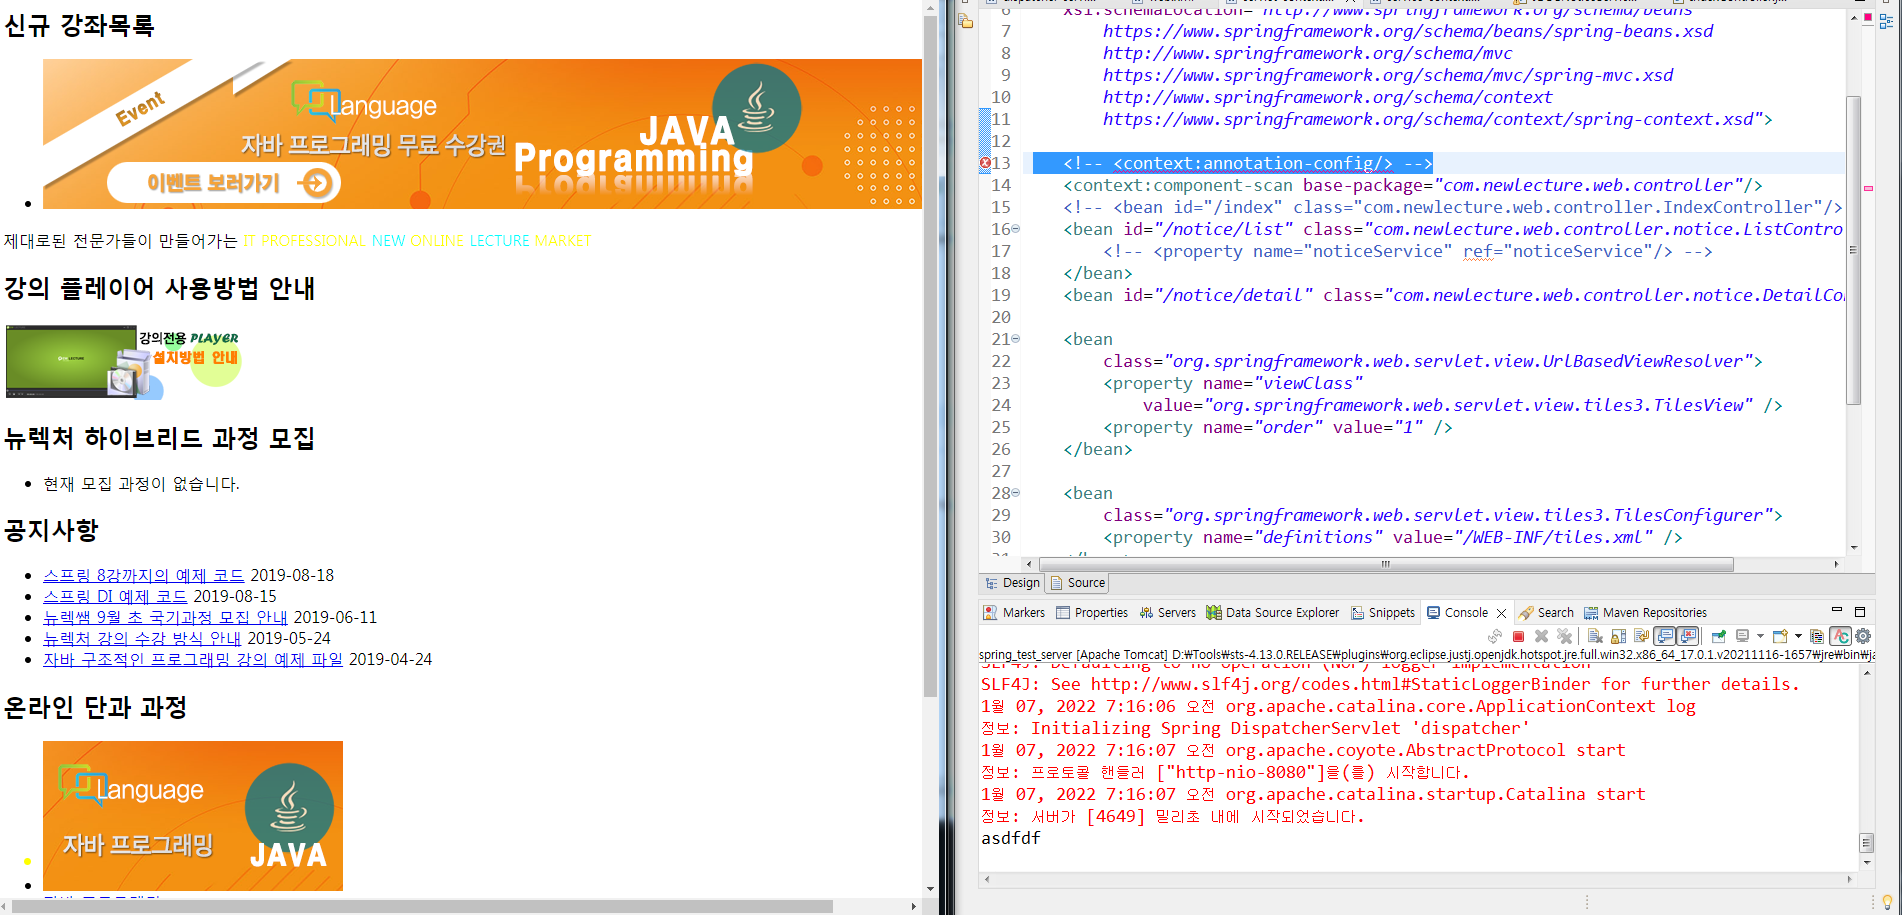Switch to the Properties tab
The image size is (1902, 915).
coord(1092,613)
